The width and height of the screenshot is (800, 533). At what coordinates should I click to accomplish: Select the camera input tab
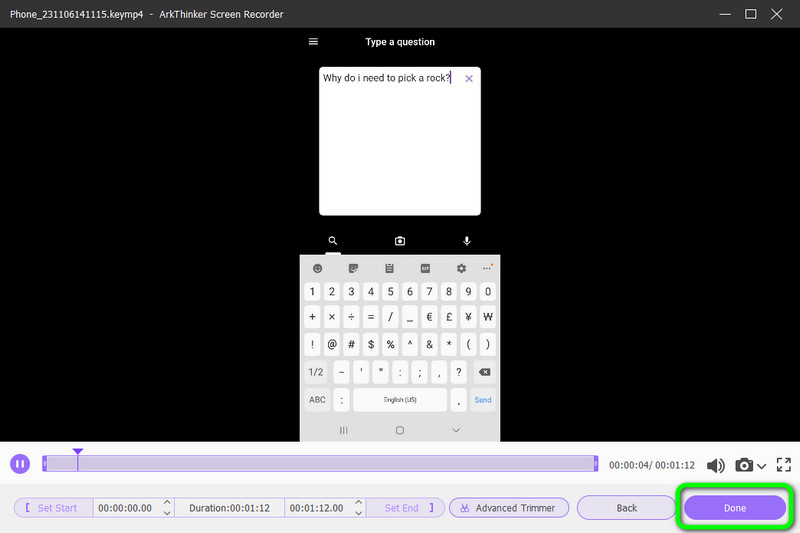400,241
